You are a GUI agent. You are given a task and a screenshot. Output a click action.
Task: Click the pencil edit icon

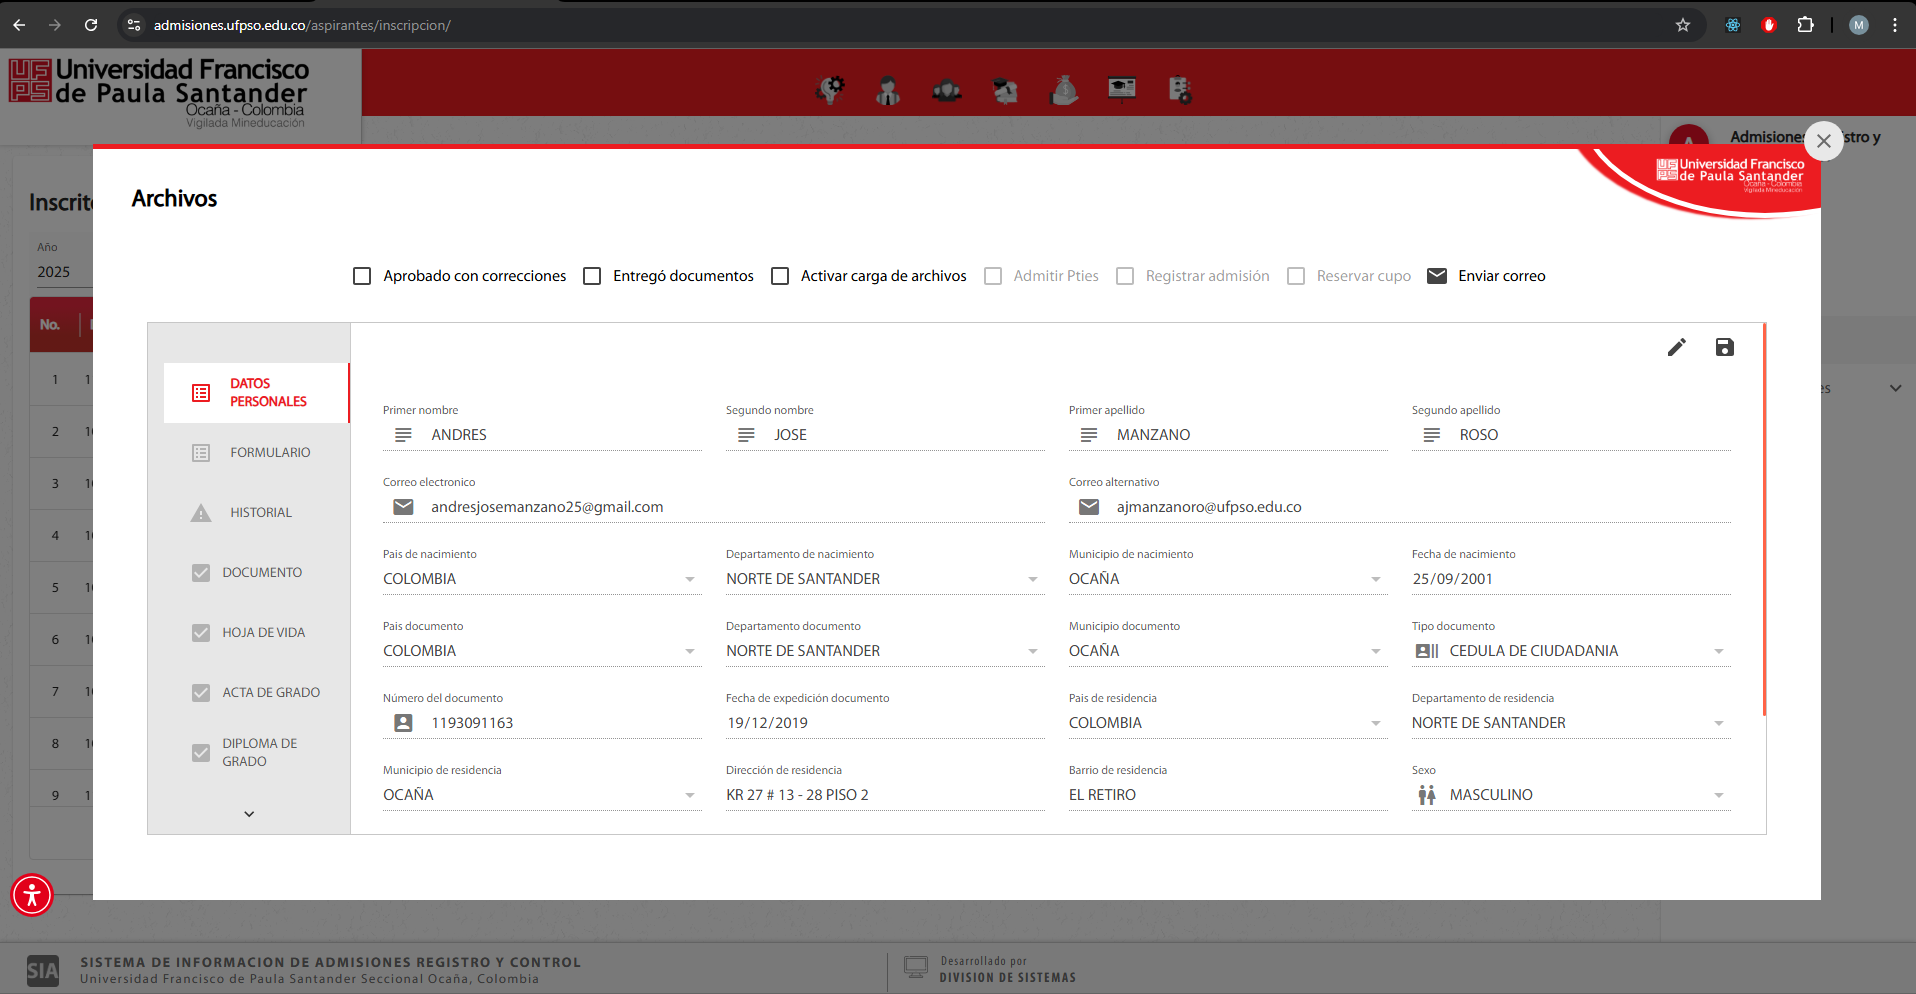[x=1676, y=347]
